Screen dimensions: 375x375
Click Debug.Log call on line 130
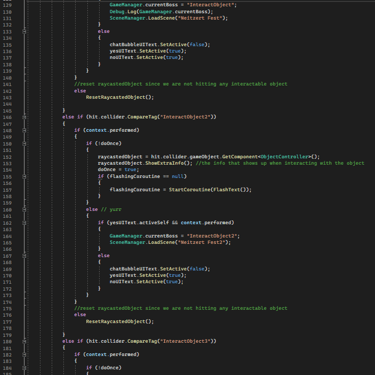[x=161, y=12]
